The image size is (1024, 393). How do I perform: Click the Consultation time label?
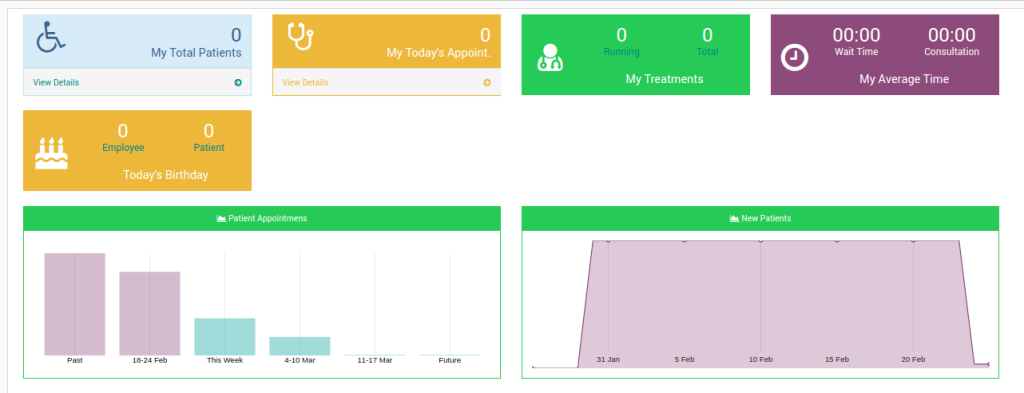(x=952, y=52)
